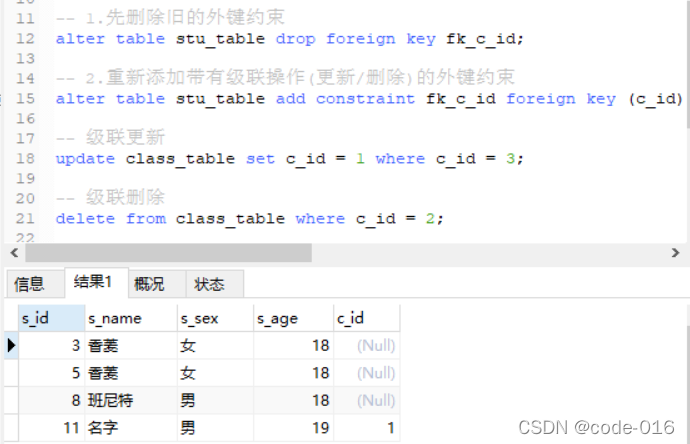The width and height of the screenshot is (690, 444).
Task: Select the s_age column header
Action: tap(294, 318)
